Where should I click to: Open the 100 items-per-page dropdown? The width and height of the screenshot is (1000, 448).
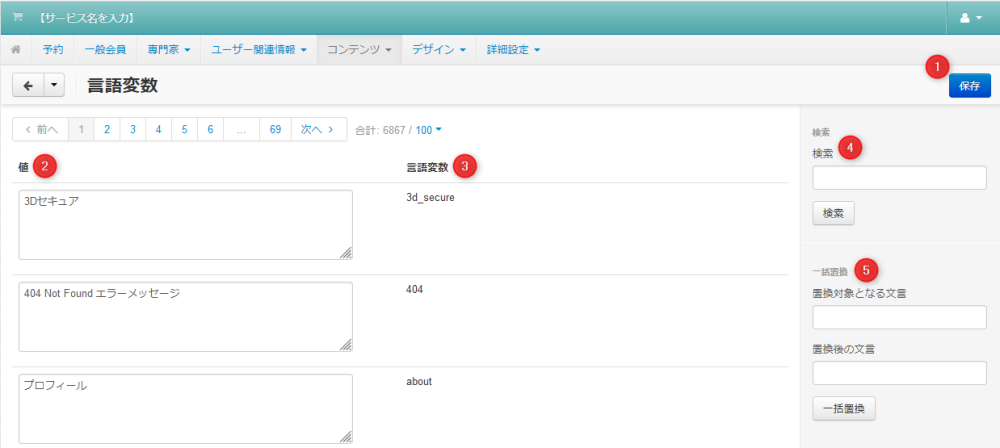click(429, 130)
